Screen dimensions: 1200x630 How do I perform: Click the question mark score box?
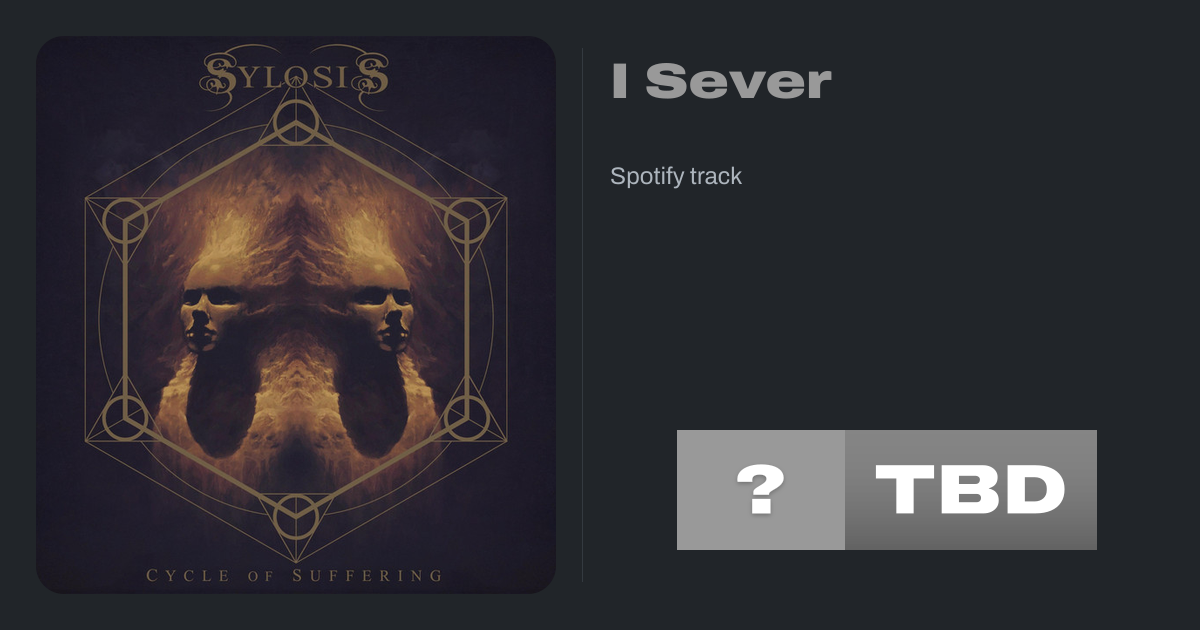(761, 490)
